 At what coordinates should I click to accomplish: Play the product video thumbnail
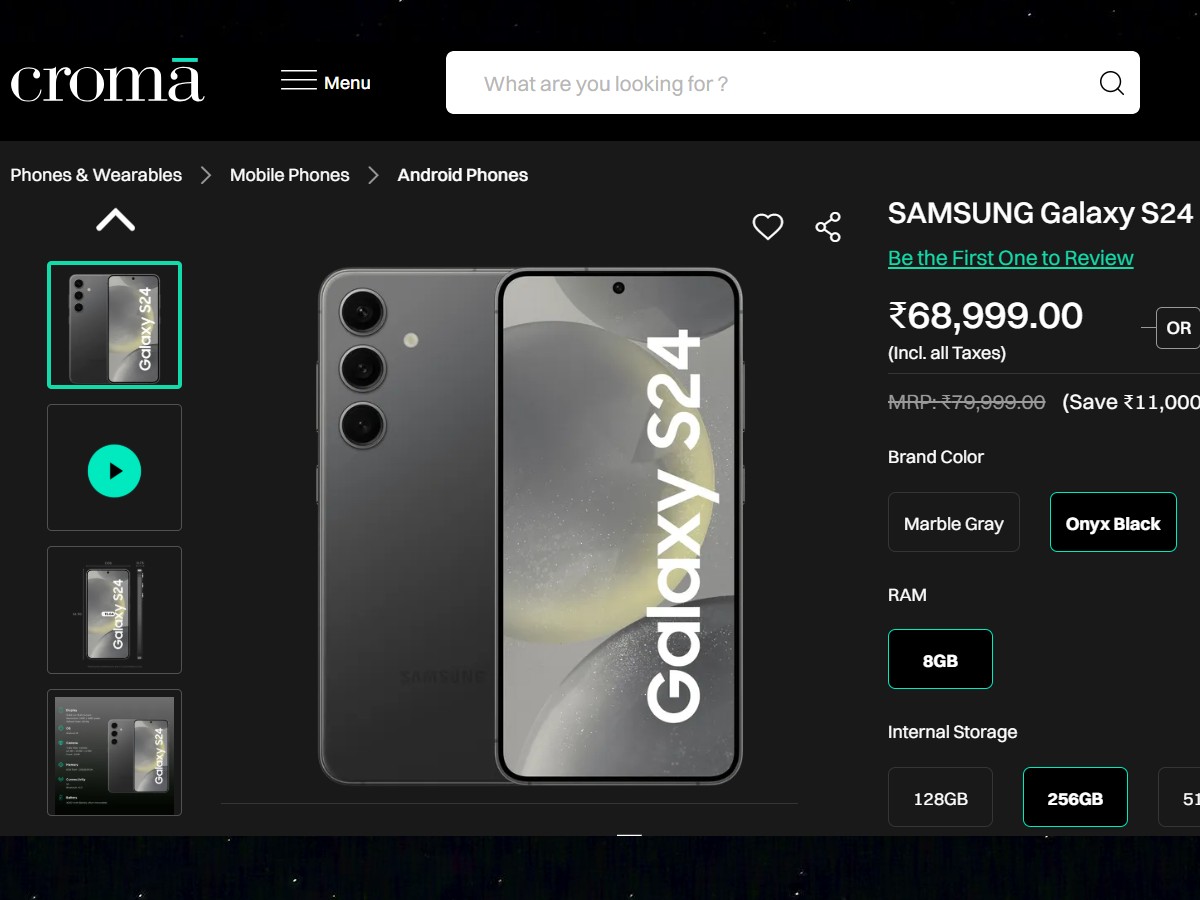[115, 471]
